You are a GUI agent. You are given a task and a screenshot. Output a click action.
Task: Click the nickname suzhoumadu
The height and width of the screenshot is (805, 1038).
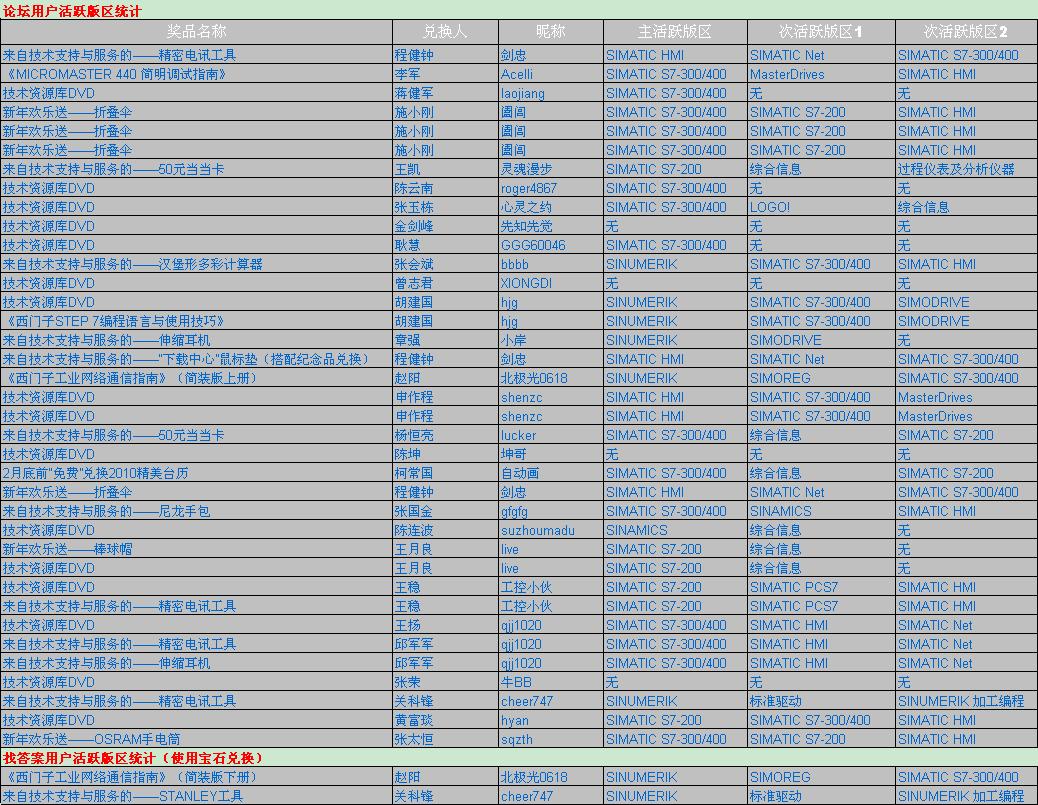tap(538, 530)
